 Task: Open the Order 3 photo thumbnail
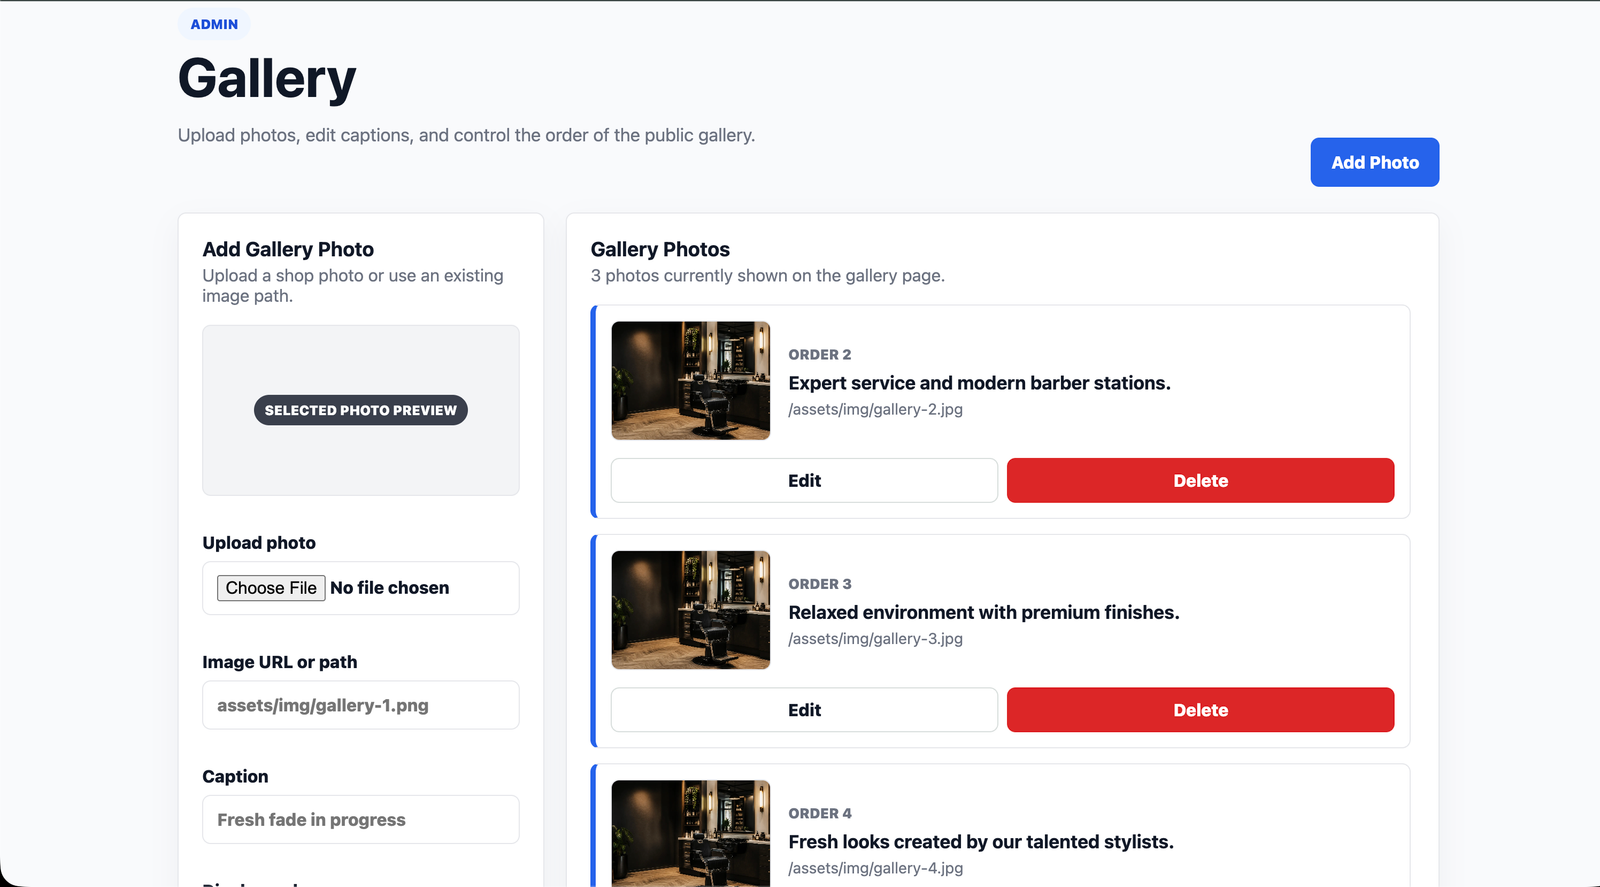[x=691, y=610]
